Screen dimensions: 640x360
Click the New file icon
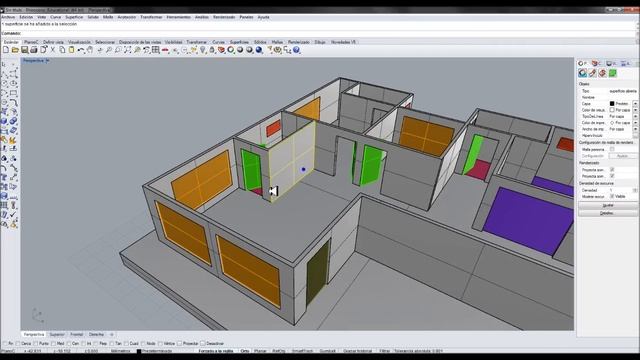[6, 50]
